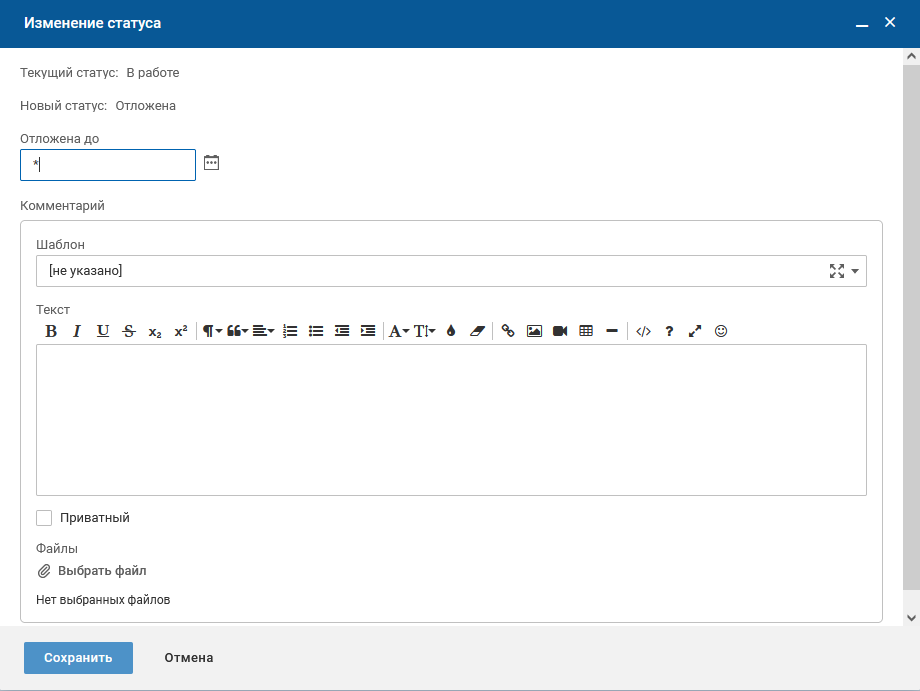This screenshot has width=920, height=691.
Task: Open the paragraph format dropdown
Action: tap(212, 331)
